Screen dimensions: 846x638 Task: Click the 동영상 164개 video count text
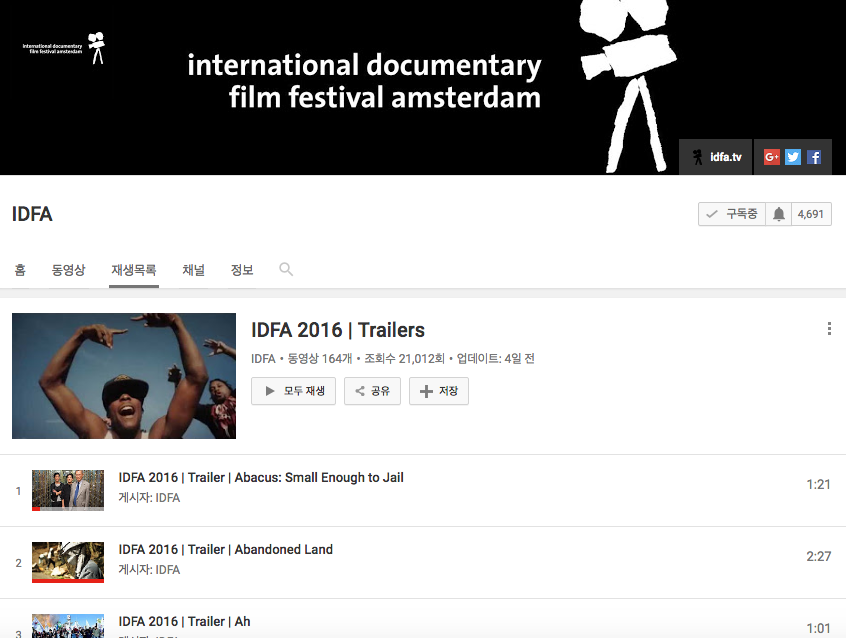coord(320,358)
